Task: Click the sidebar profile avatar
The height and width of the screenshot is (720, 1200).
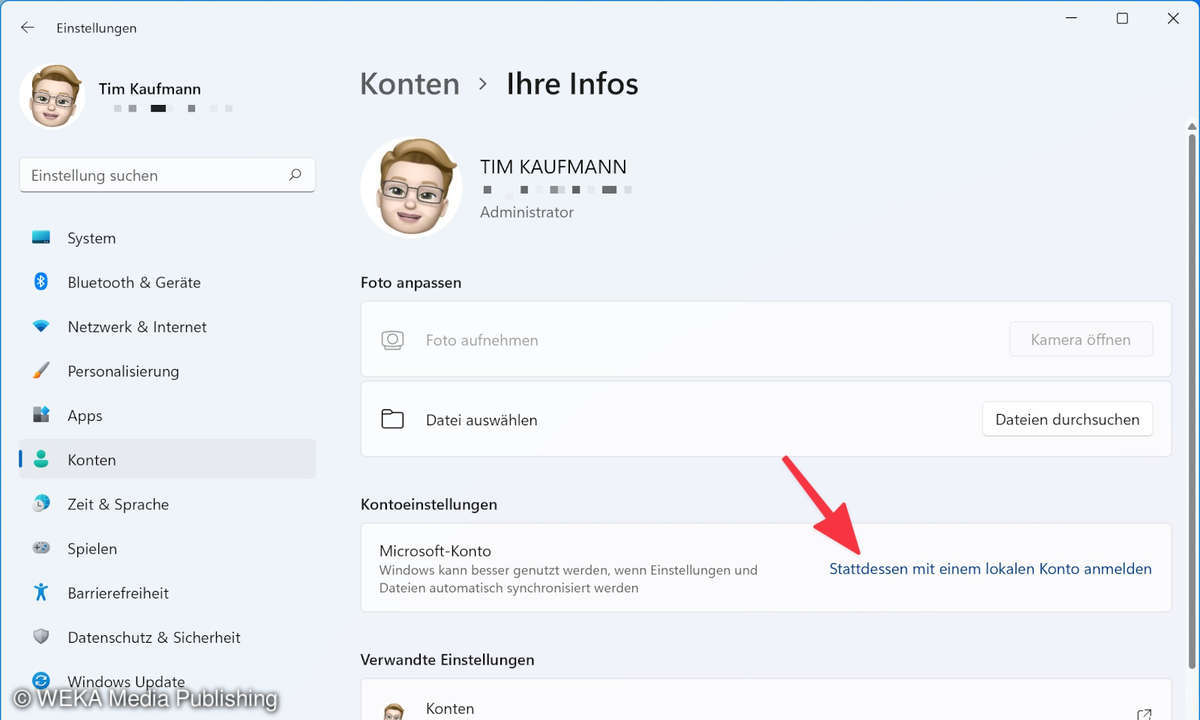Action: pos(52,96)
